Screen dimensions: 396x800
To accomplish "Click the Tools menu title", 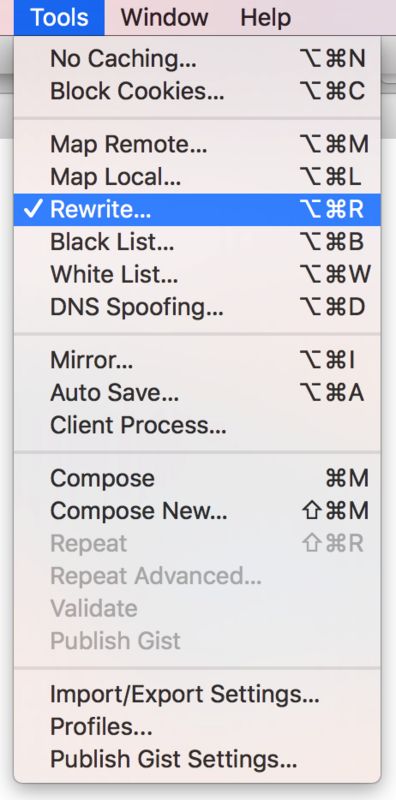I will tap(59, 17).
